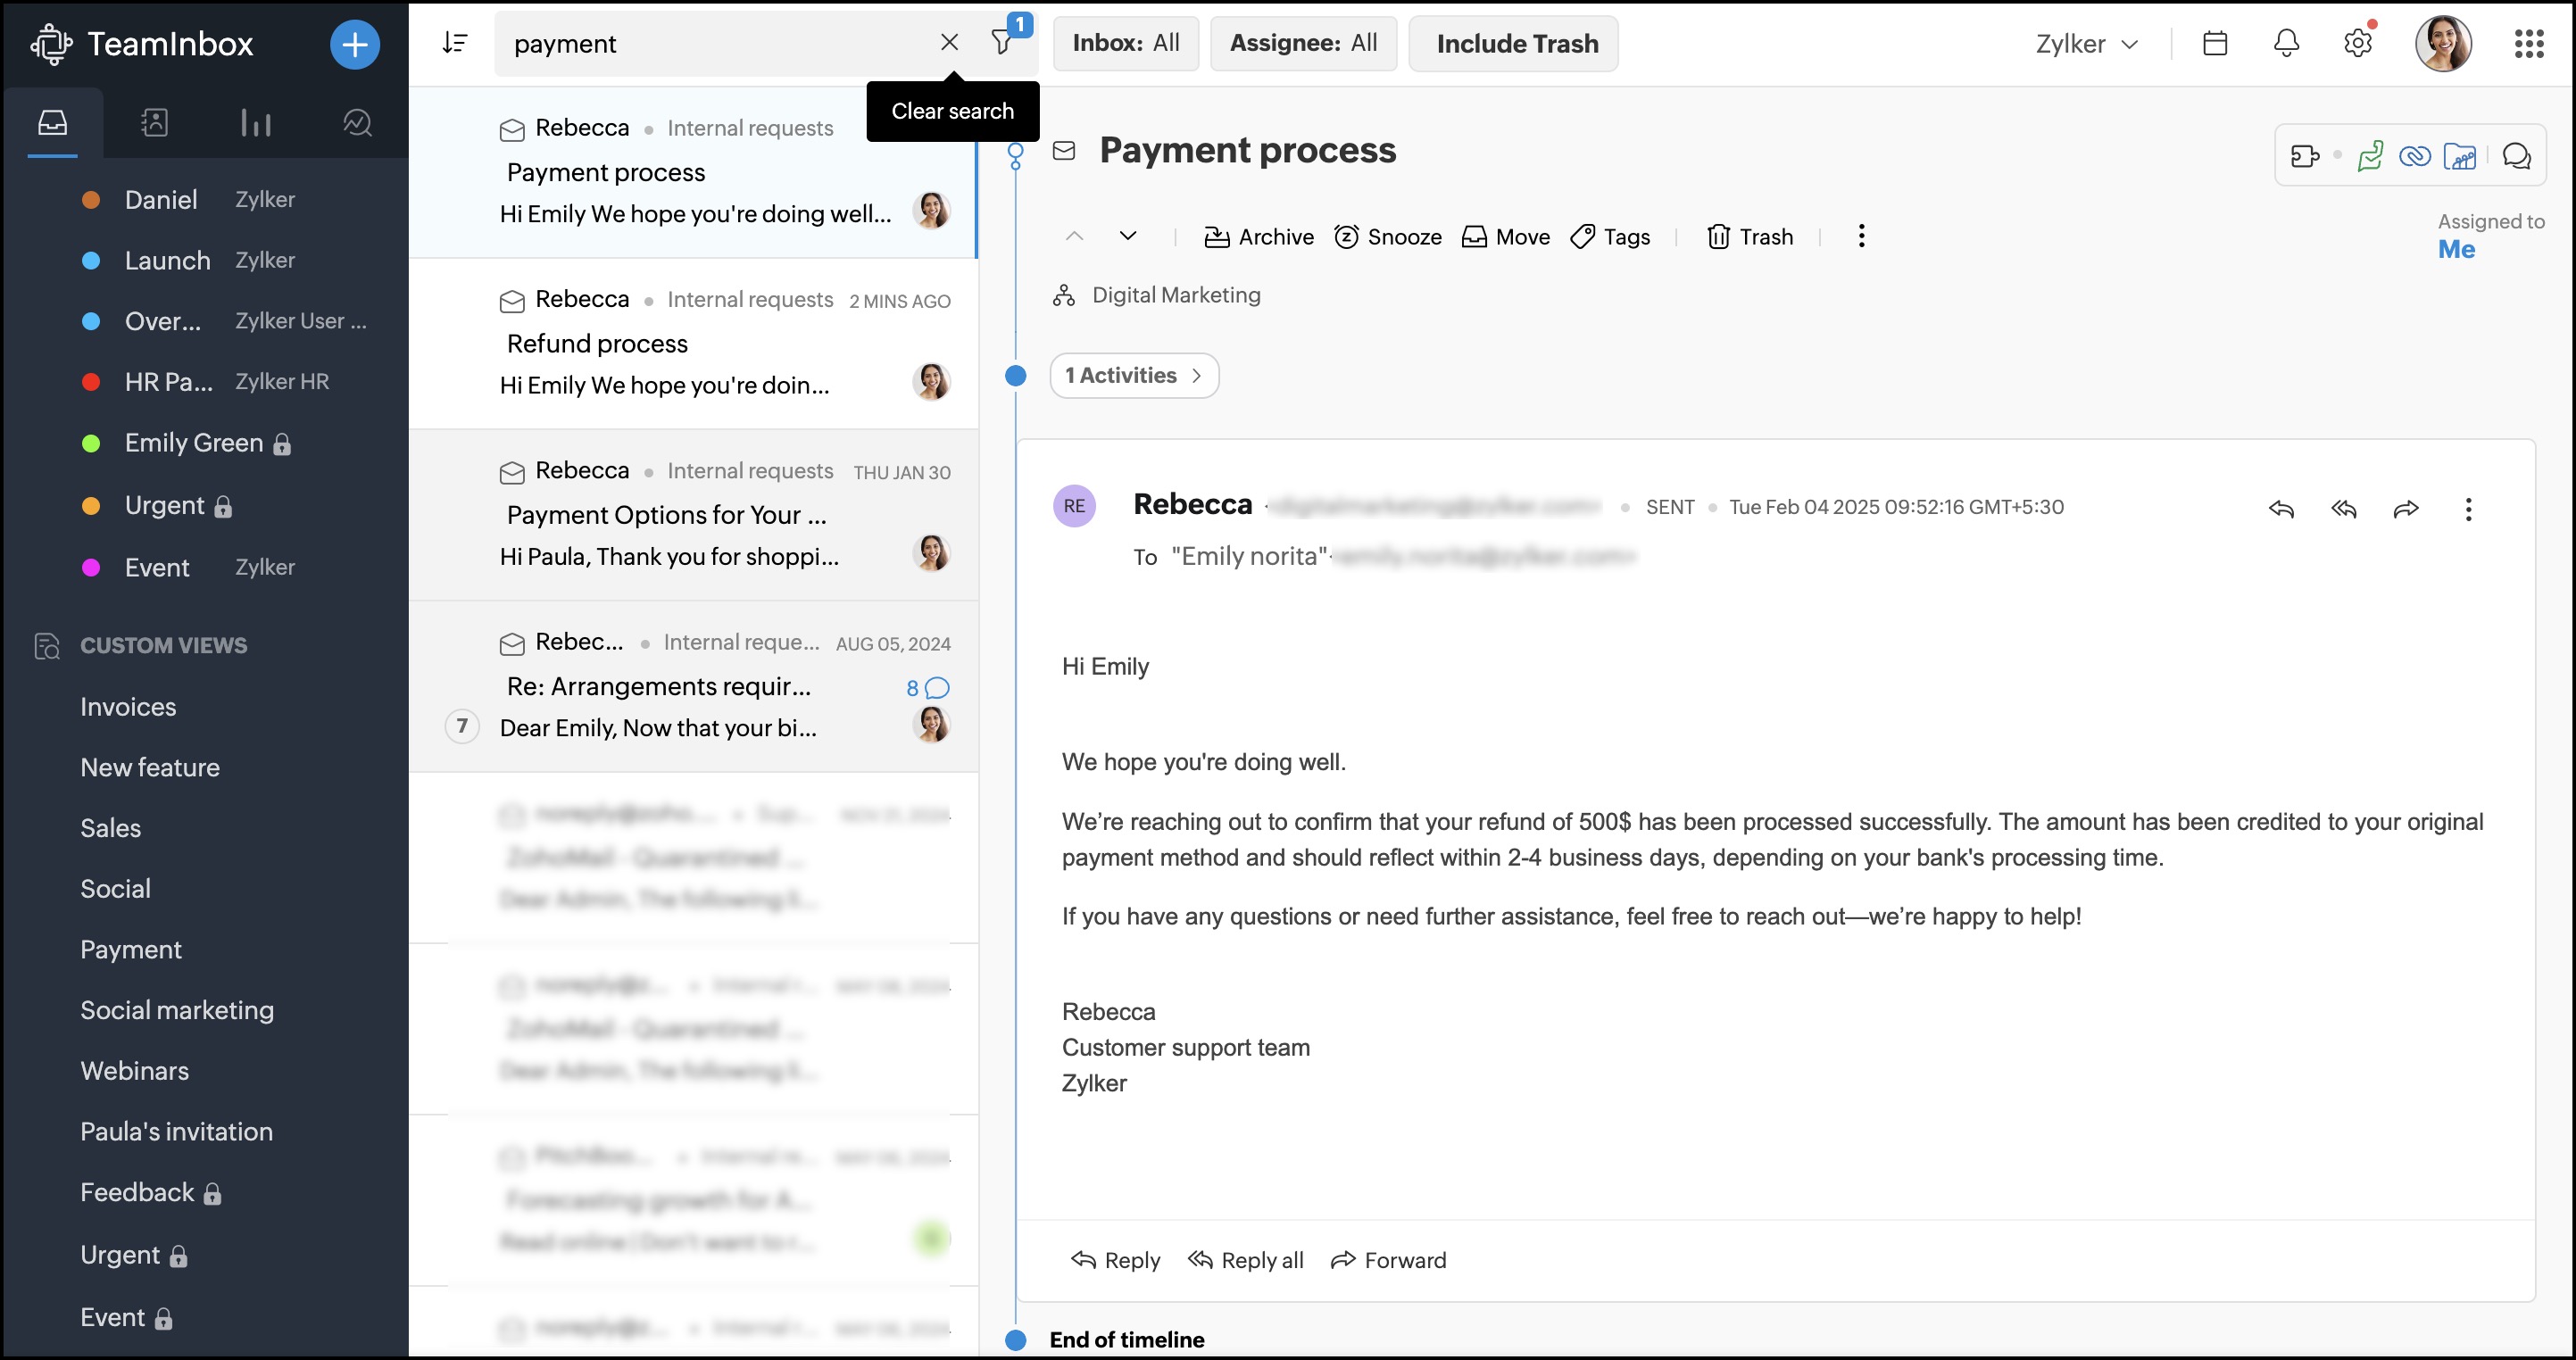The height and width of the screenshot is (1360, 2576).
Task: Click the sort order icon beside search
Action: (455, 43)
